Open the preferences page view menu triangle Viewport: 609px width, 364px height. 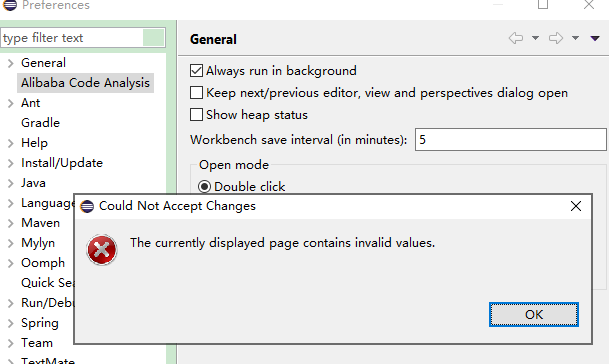point(595,38)
